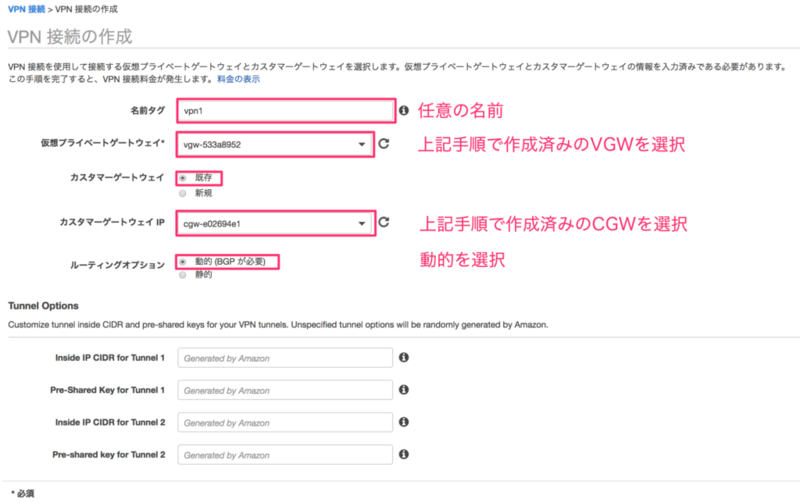Click the VPN 接続の作成 page heading

pos(70,37)
